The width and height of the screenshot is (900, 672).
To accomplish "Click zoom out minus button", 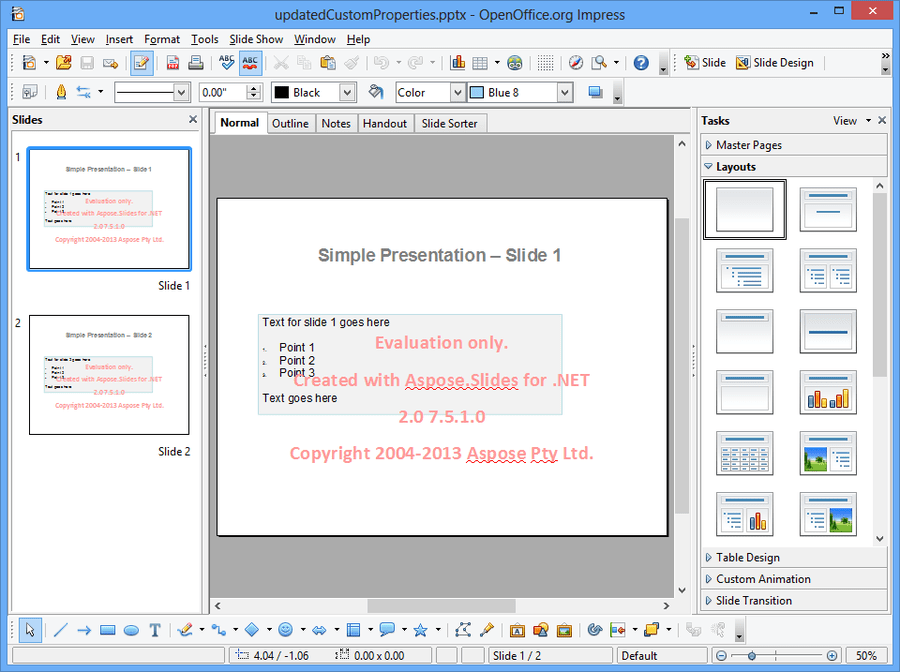I will (x=722, y=655).
